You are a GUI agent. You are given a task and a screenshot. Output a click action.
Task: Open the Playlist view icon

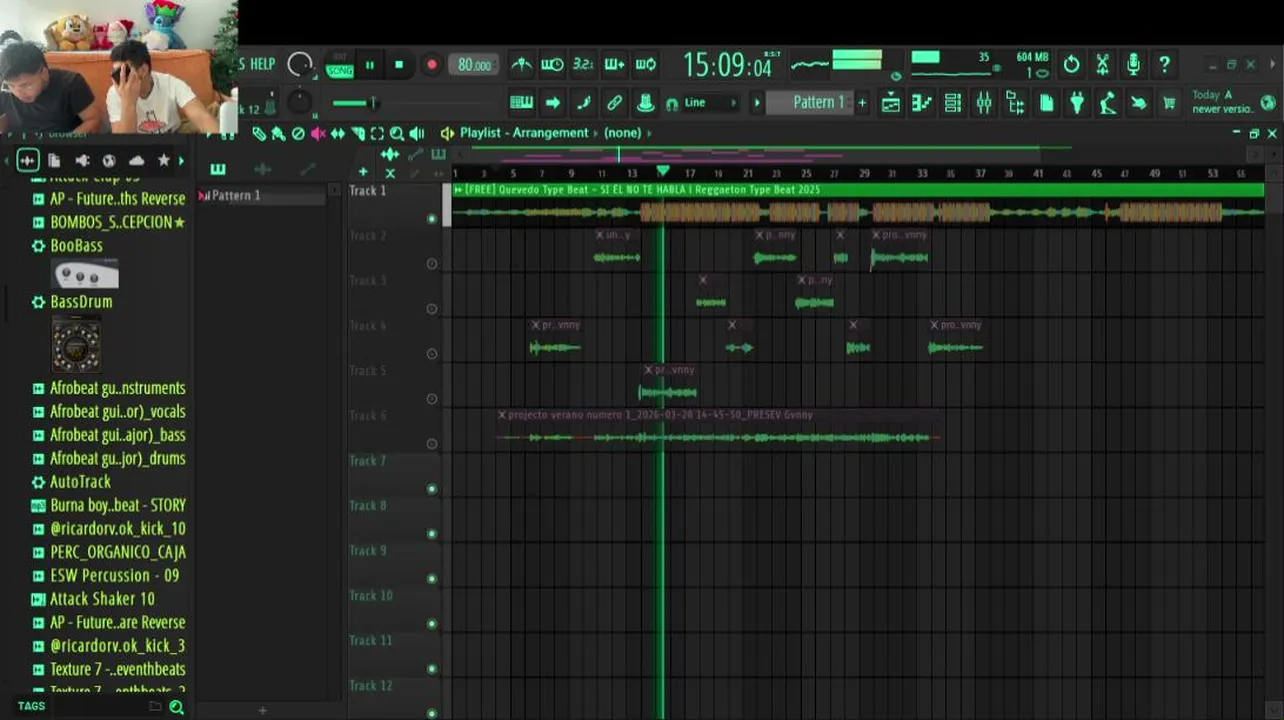point(891,103)
